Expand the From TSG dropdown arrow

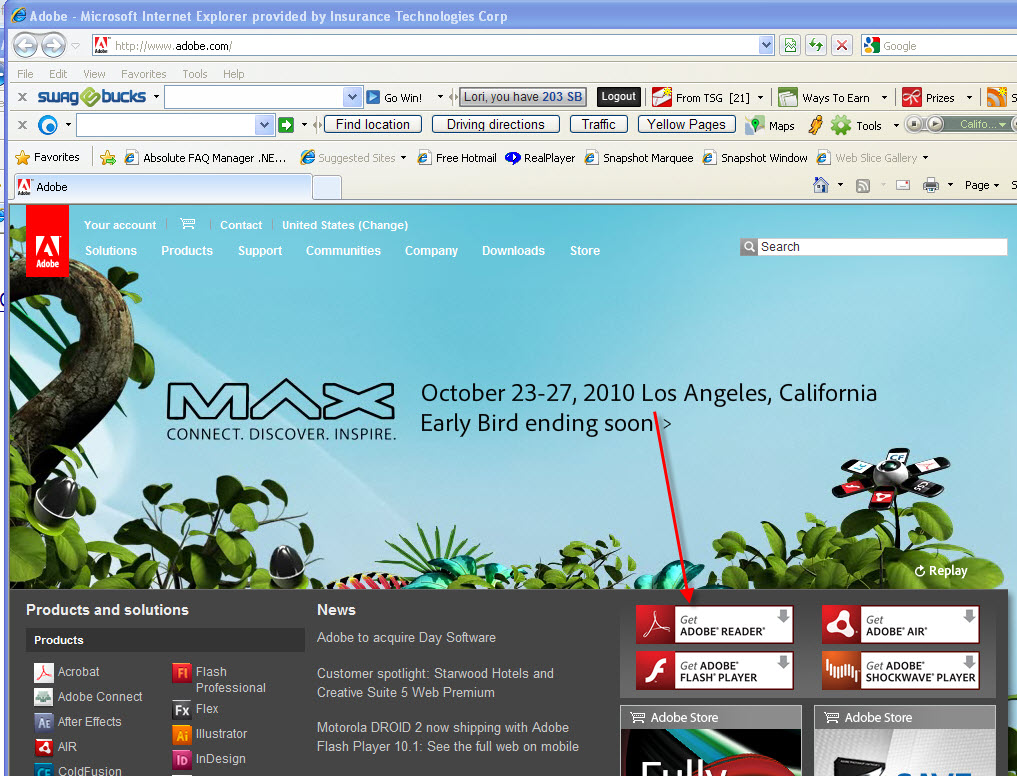pyautogui.click(x=761, y=98)
